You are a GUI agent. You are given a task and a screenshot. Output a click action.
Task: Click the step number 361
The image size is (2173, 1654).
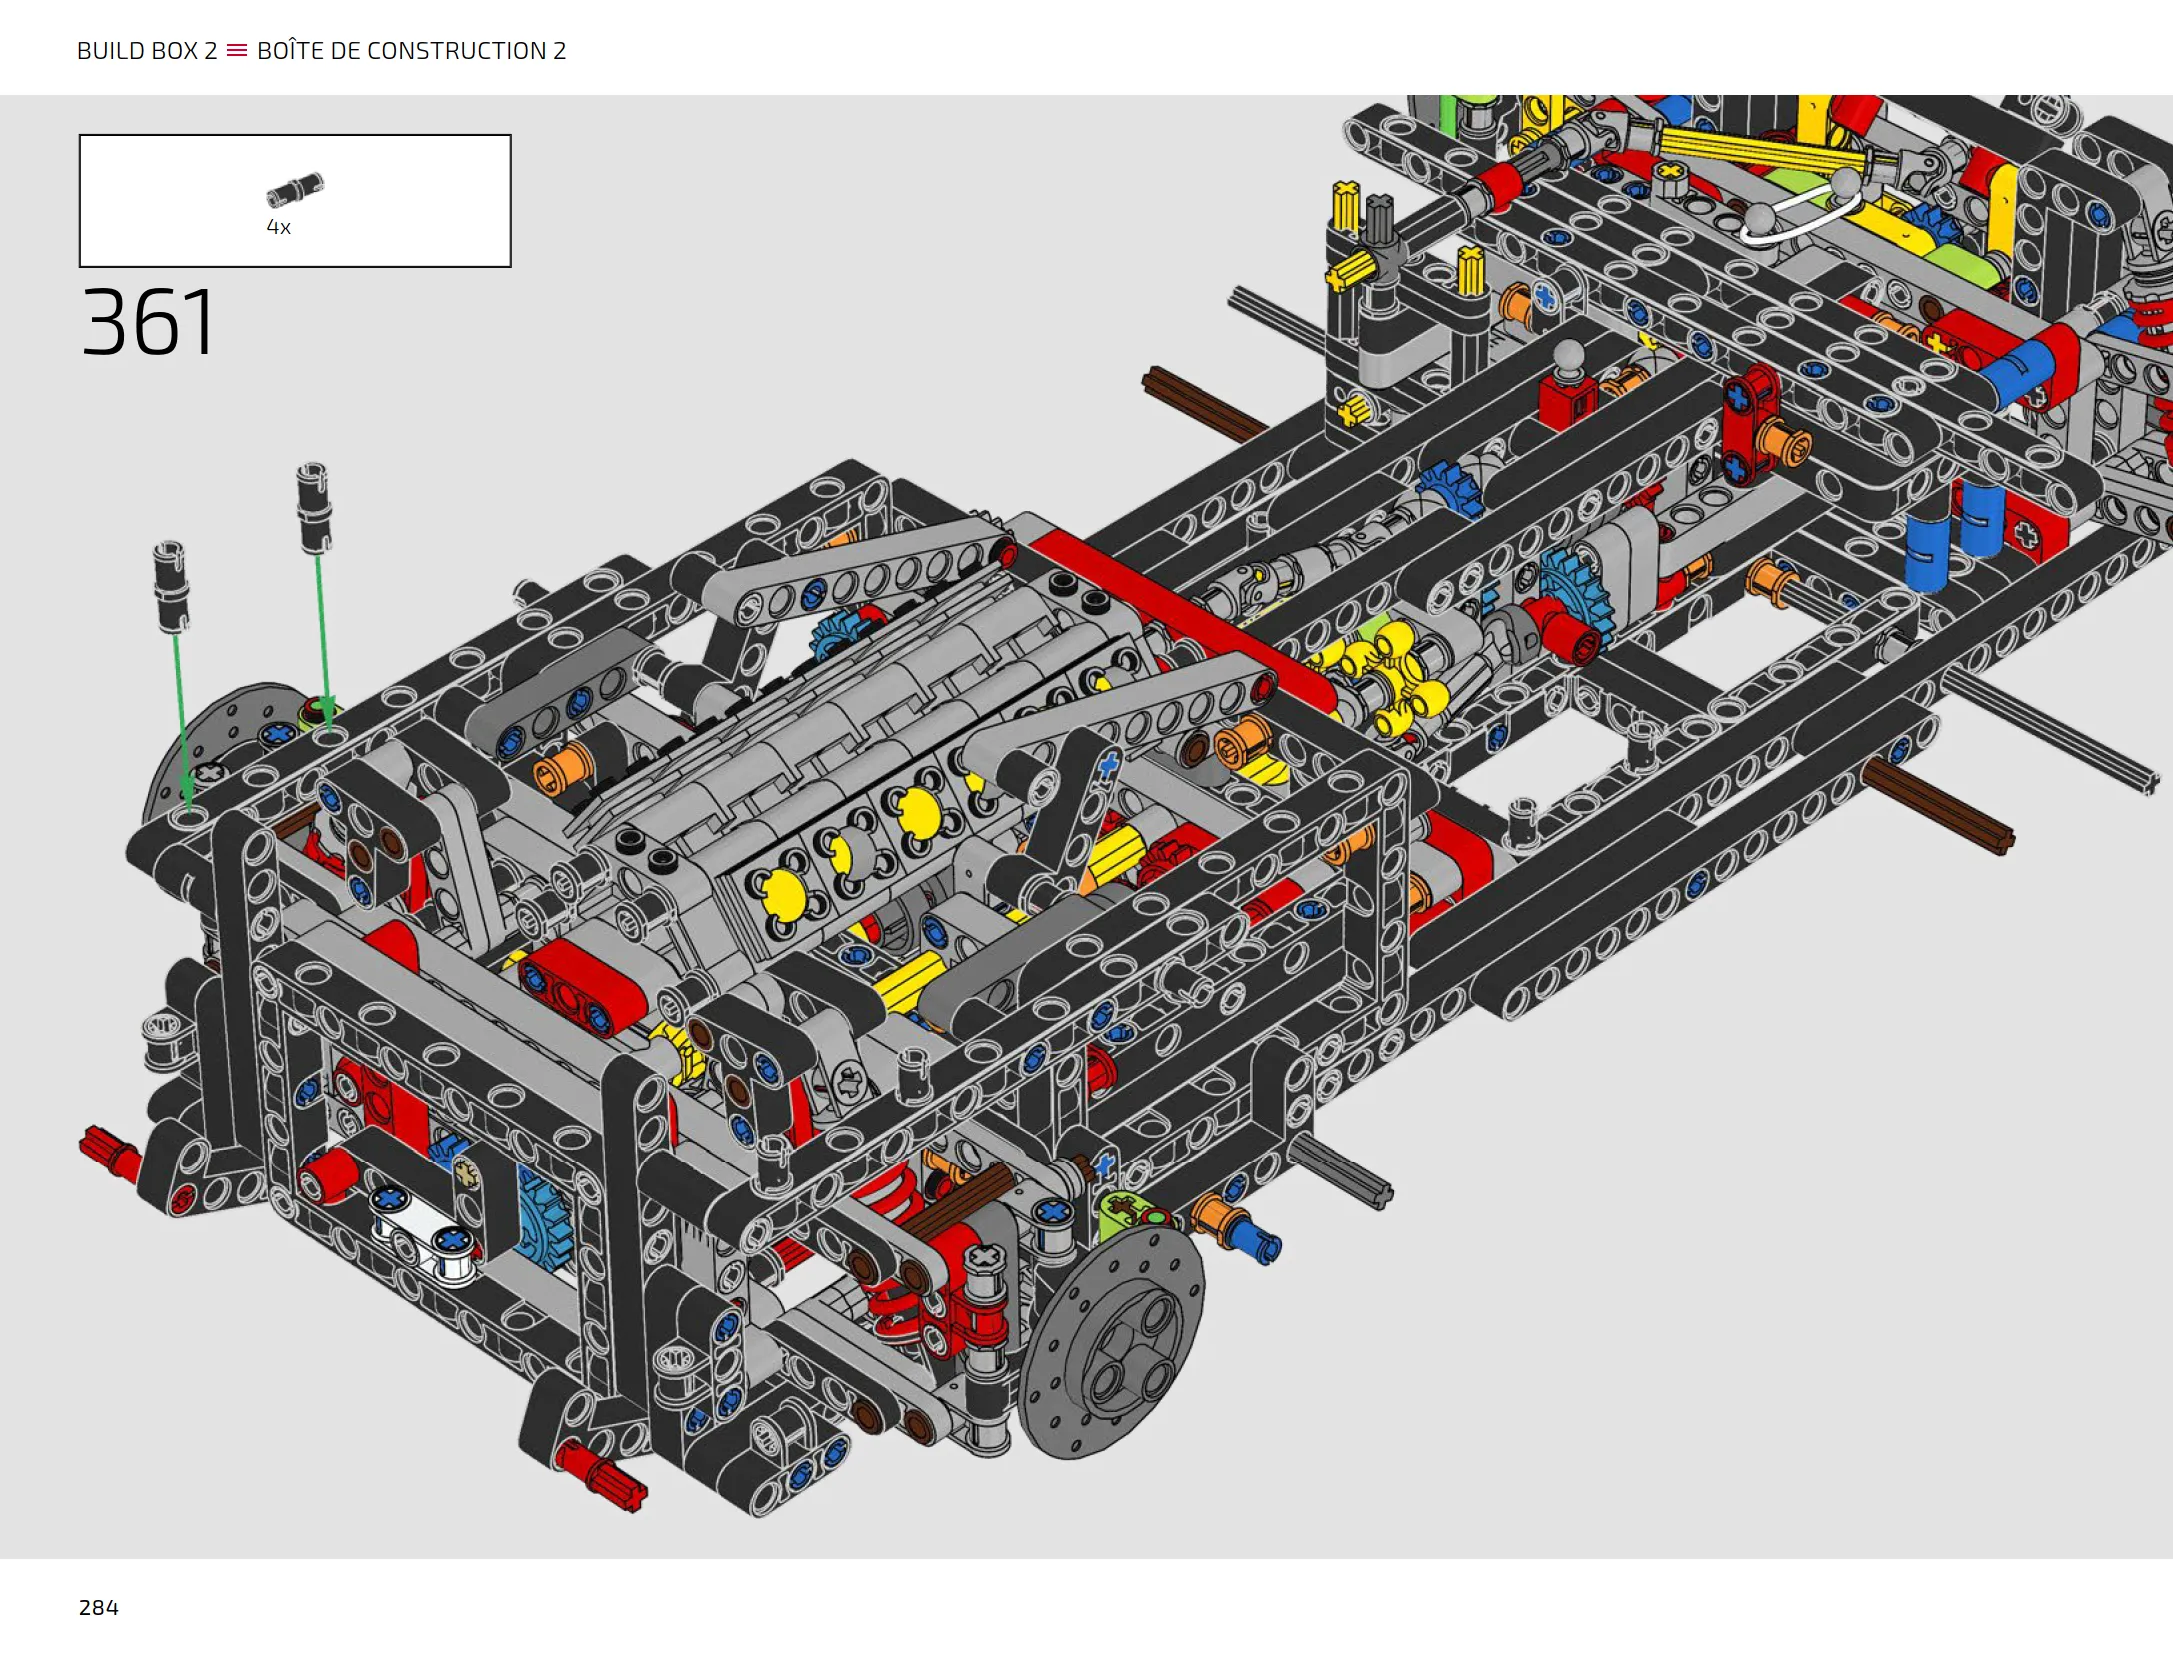147,322
